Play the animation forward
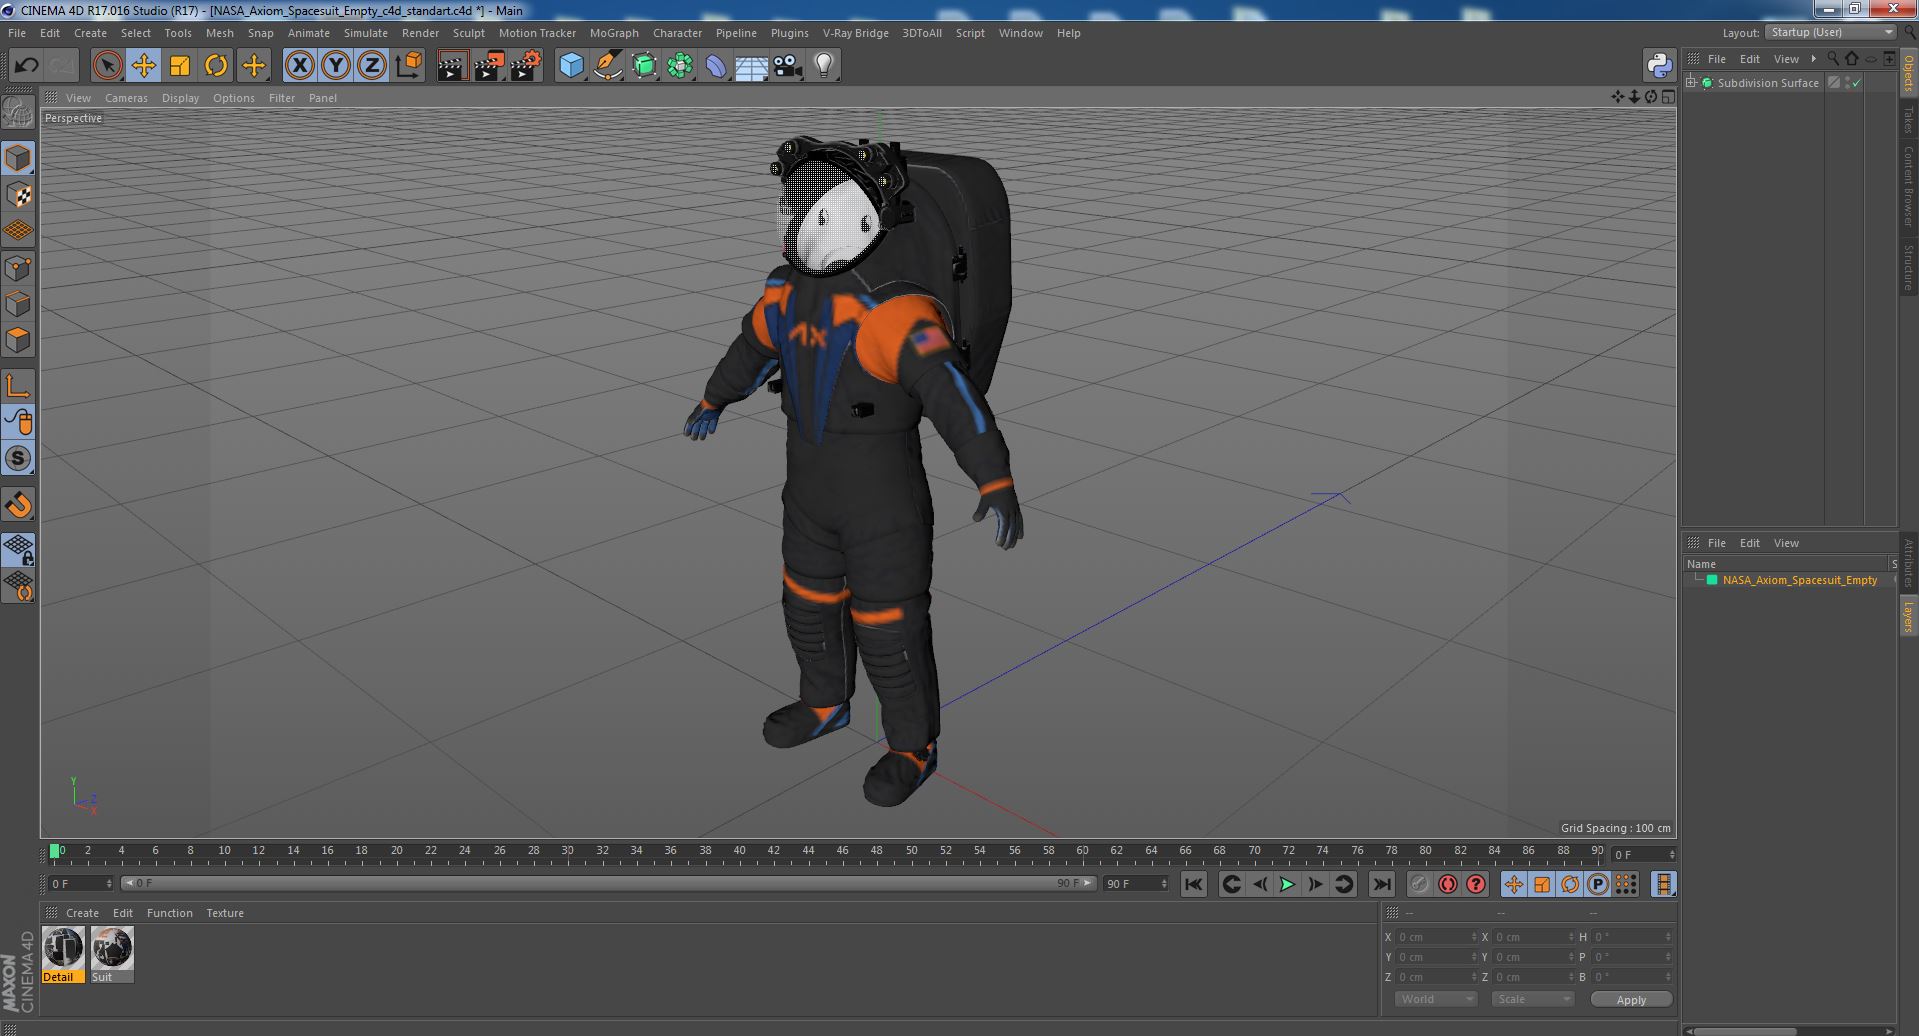This screenshot has width=1919, height=1036. pyautogui.click(x=1287, y=884)
